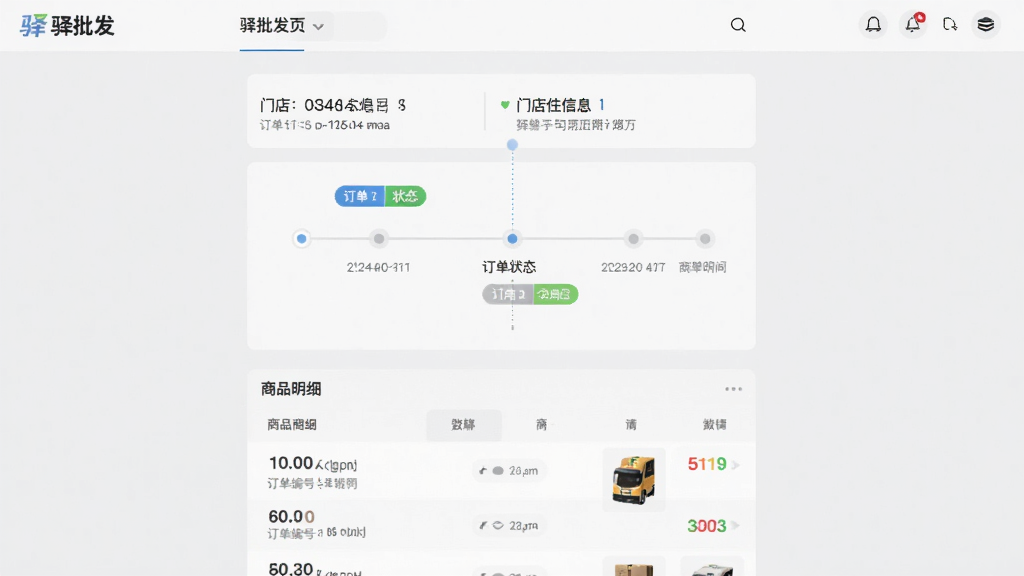
Task: Open the three-dot menu in 商品明细
Action: (733, 389)
